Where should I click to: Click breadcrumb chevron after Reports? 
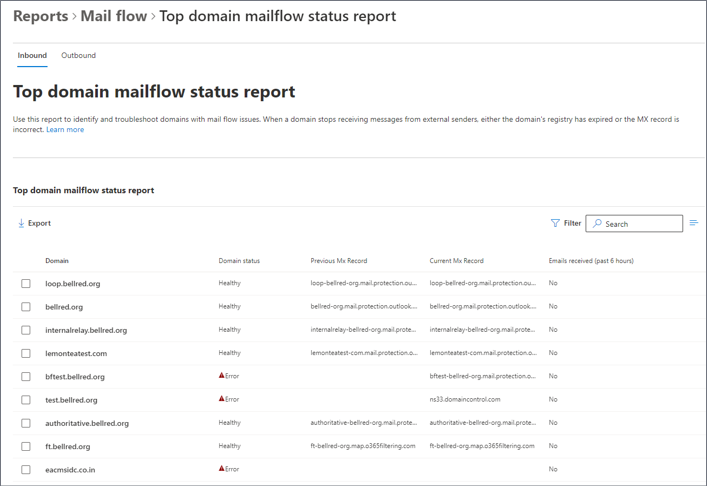click(74, 17)
